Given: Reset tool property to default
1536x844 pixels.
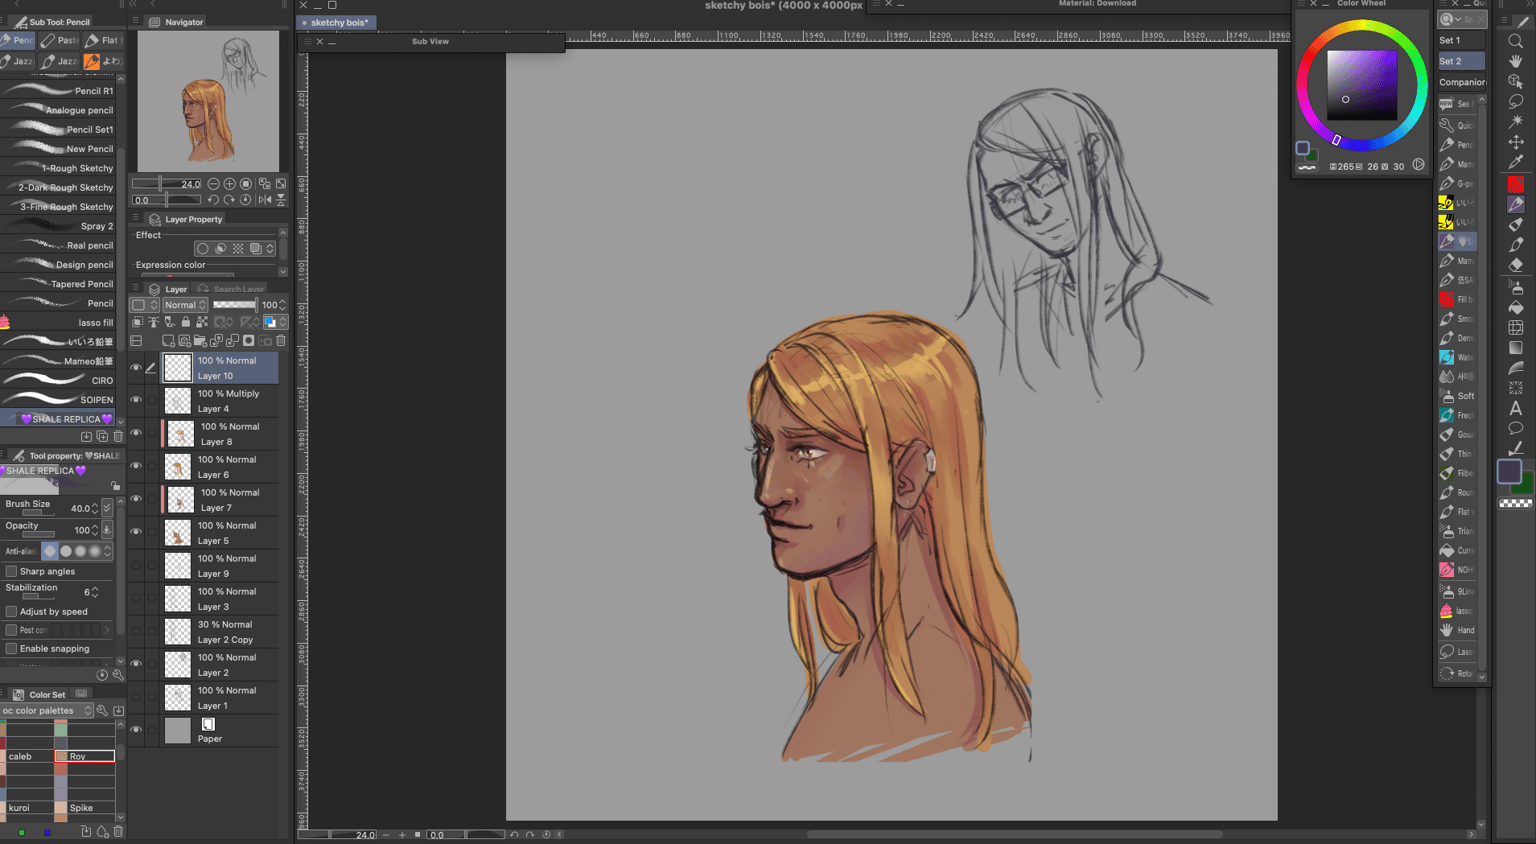Looking at the screenshot, I should point(102,675).
